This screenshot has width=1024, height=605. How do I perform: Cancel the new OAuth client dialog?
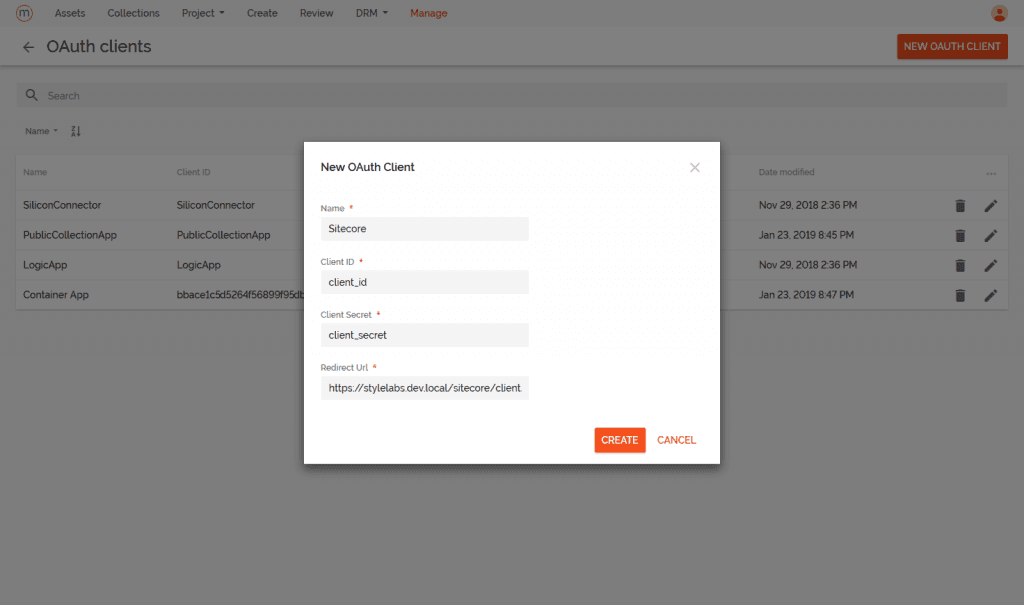point(676,440)
